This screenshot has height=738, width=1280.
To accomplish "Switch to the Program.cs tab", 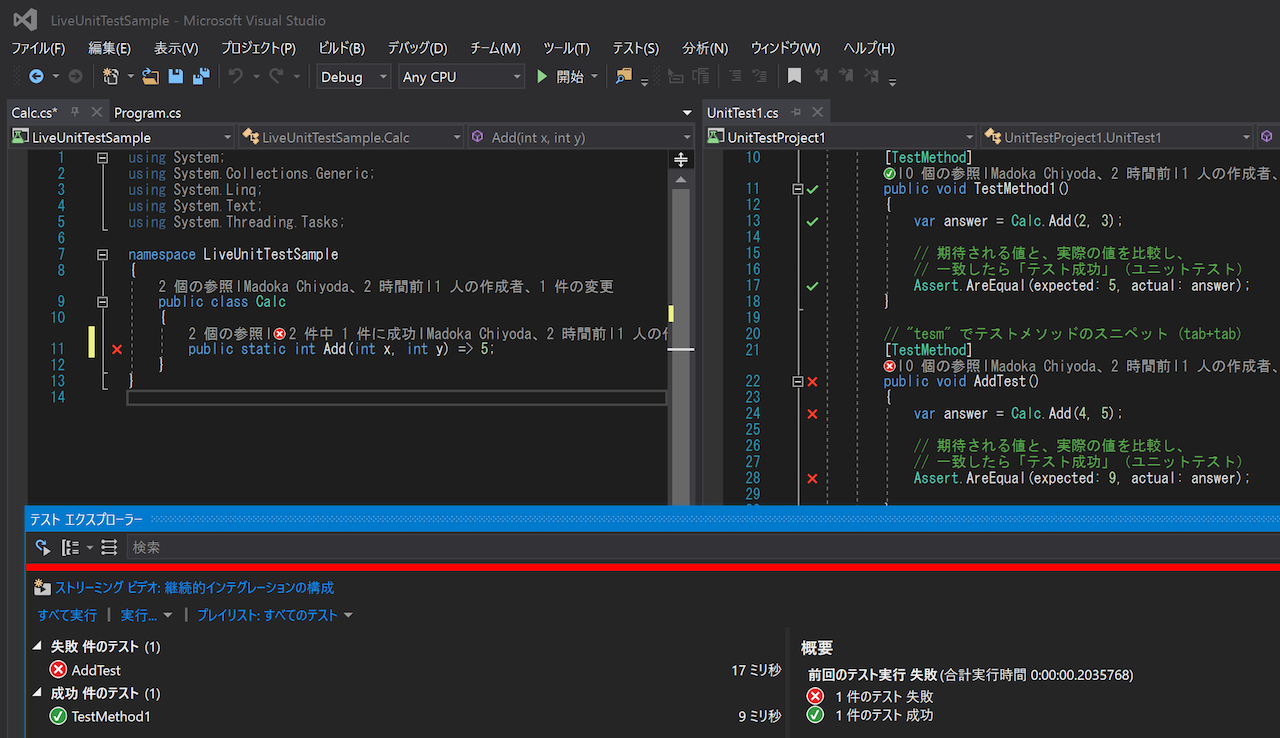I will pyautogui.click(x=148, y=113).
